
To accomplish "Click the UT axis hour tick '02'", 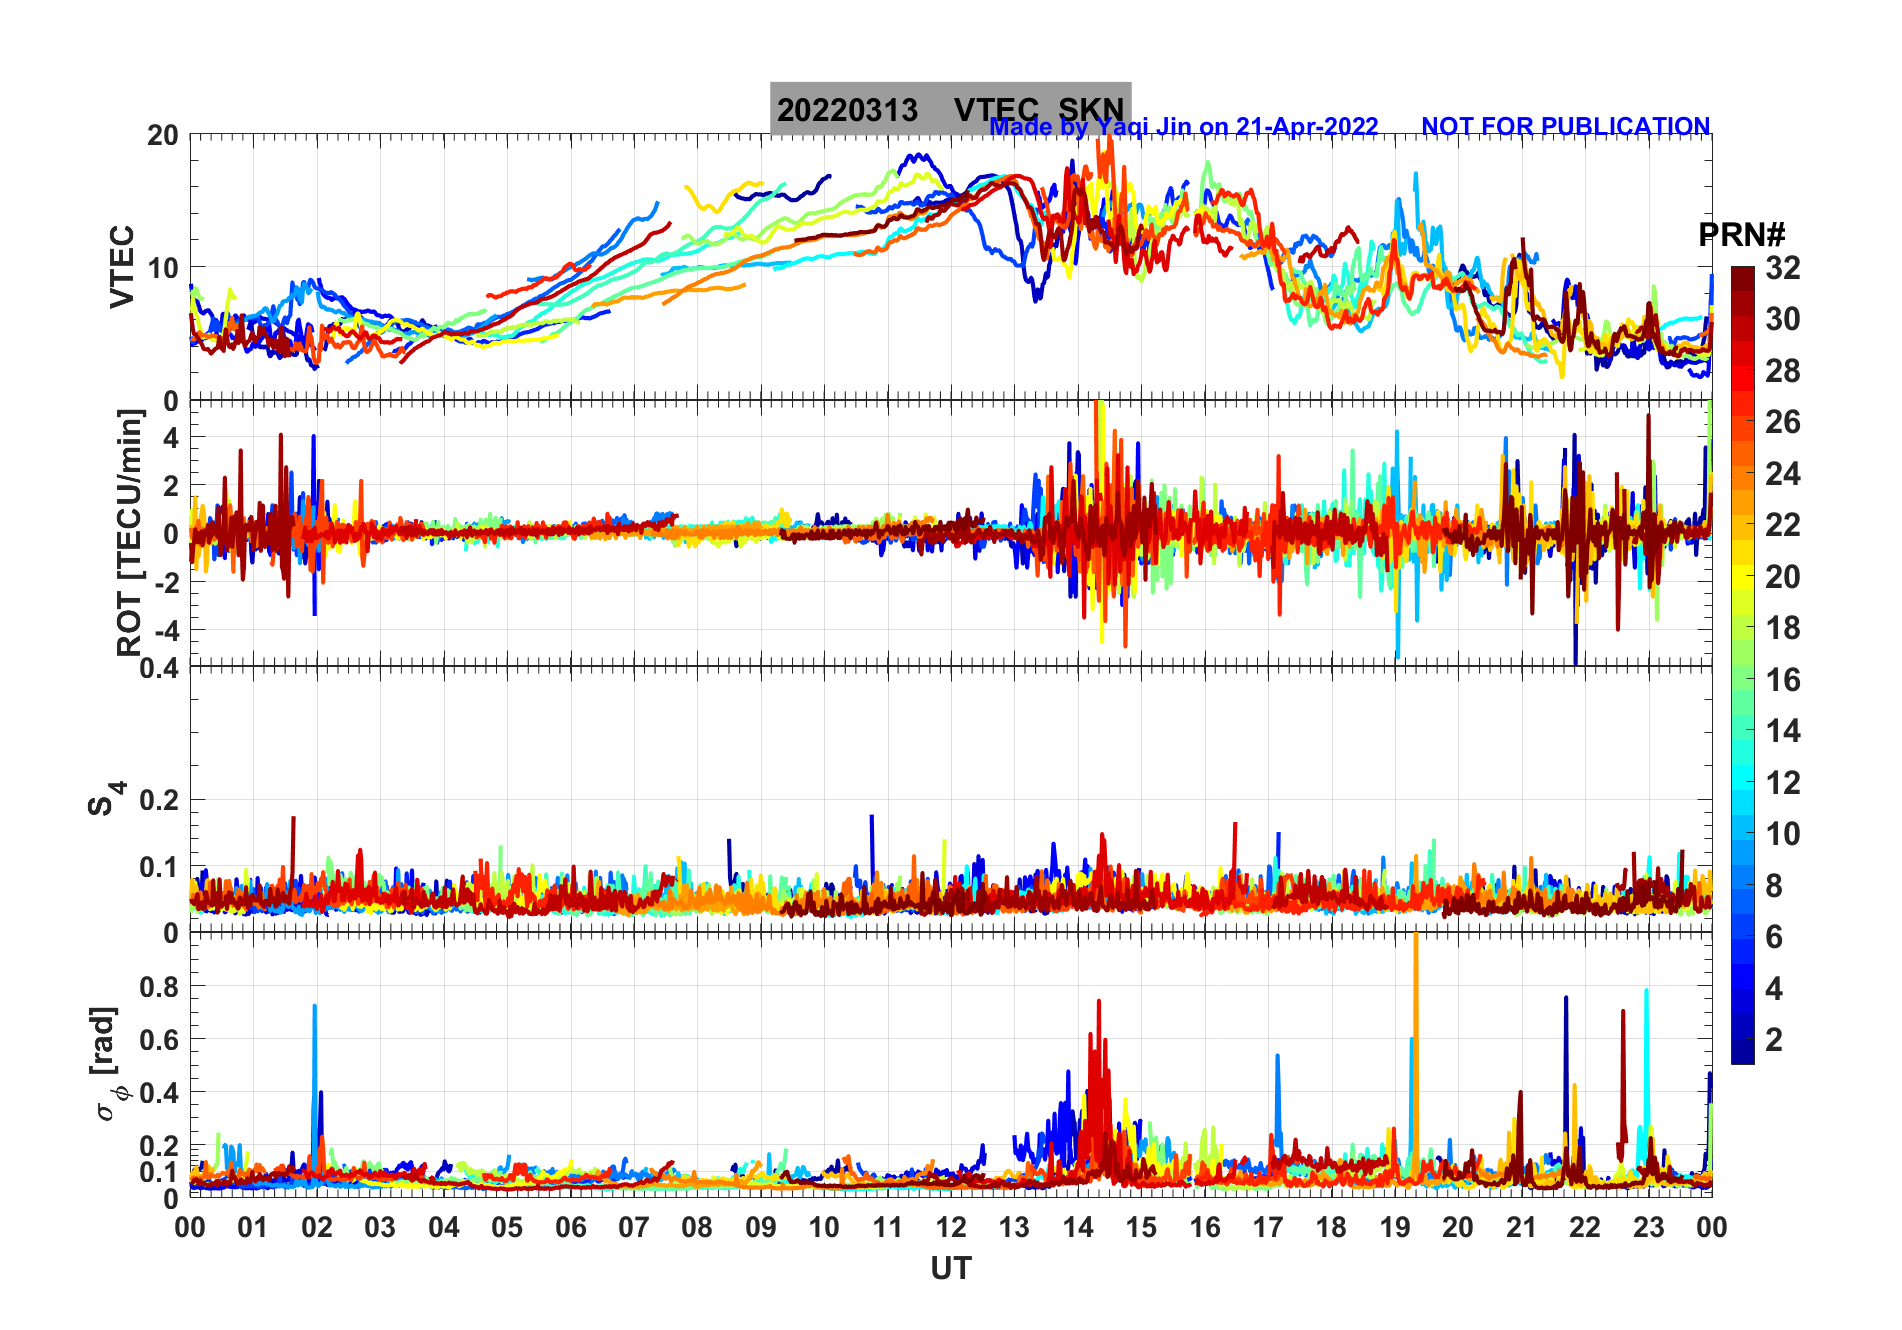I will coord(317,1227).
